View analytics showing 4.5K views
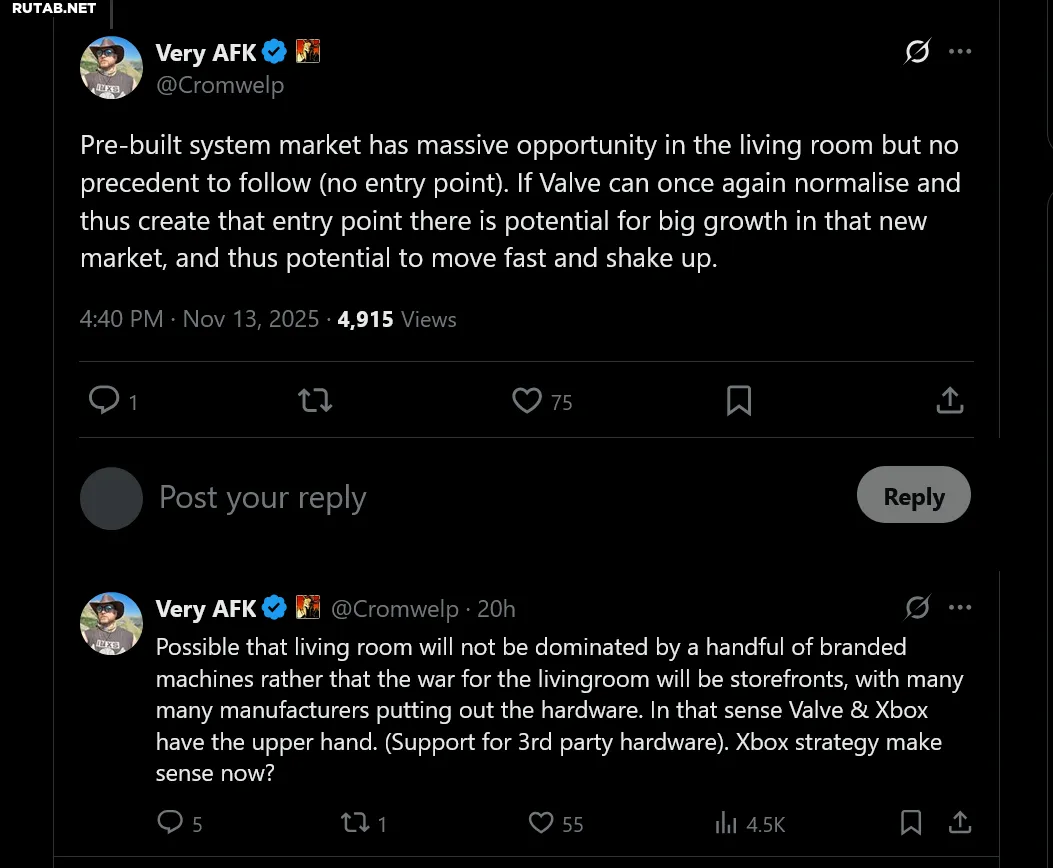This screenshot has width=1053, height=868. pos(726,823)
